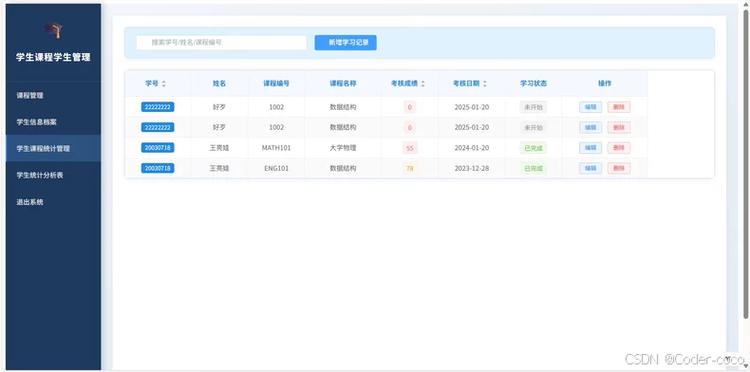Click the 课程编号 column header
The image size is (750, 372).
276,84
